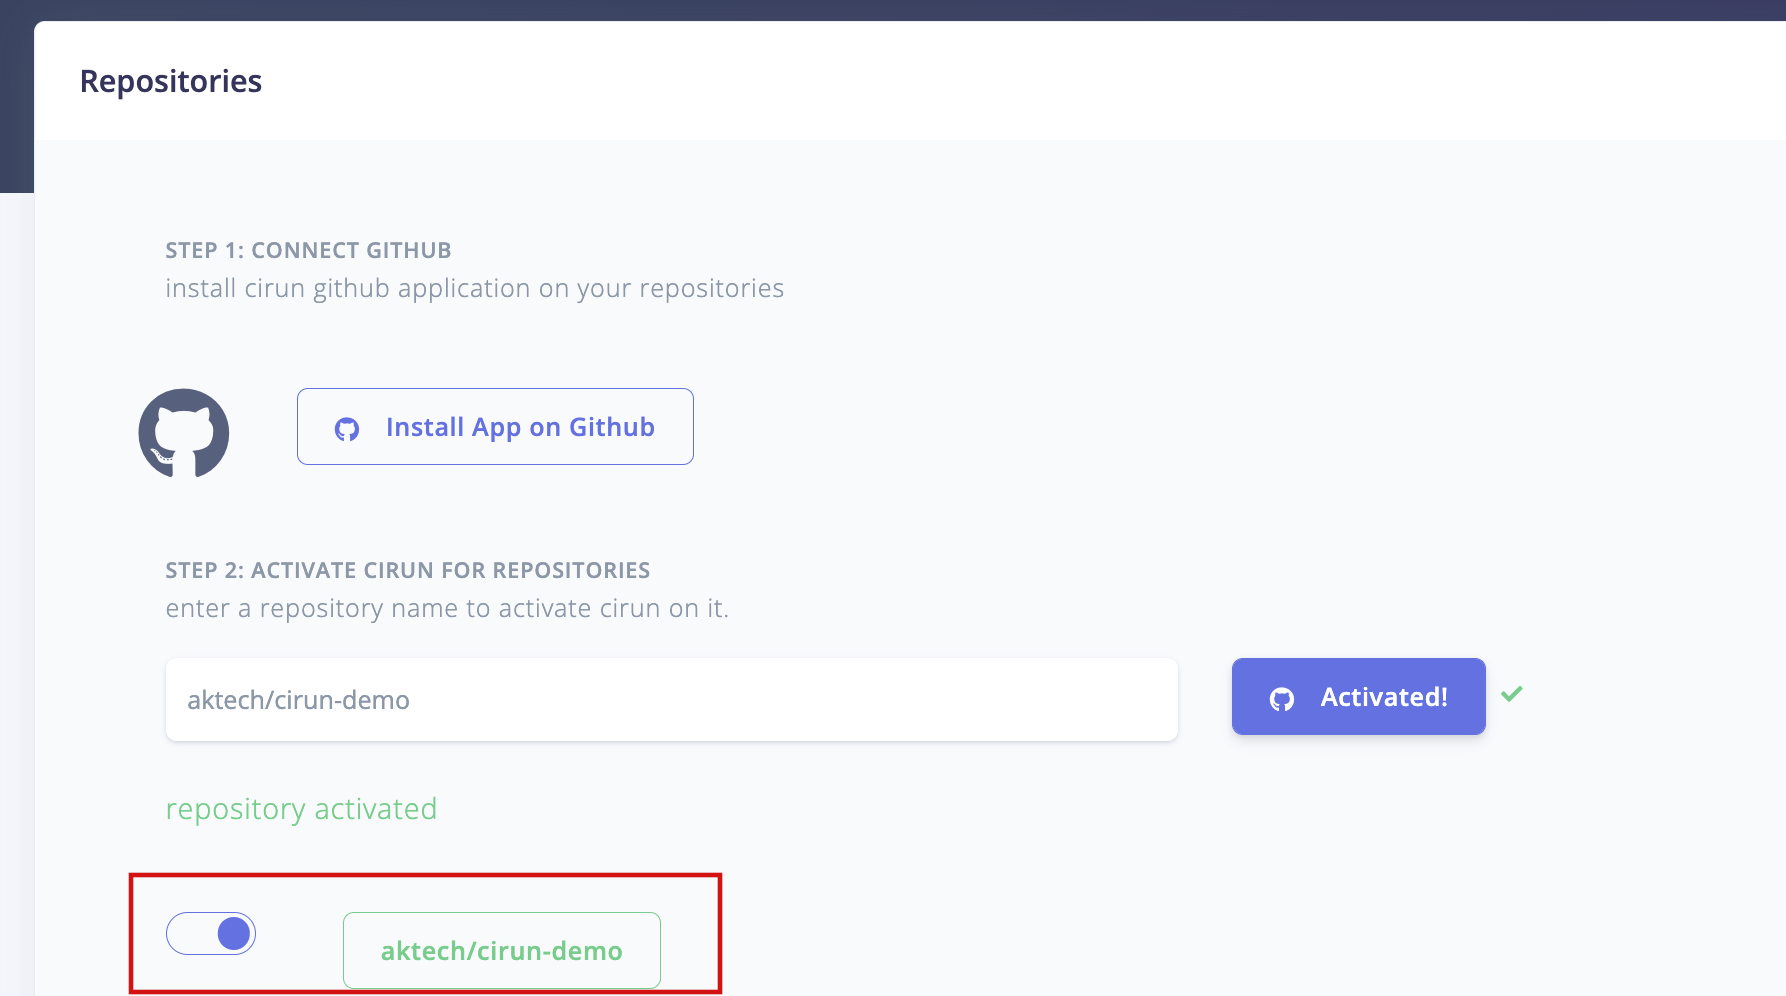Disable cirun for aktech/cirun-demo using the toggle
The height and width of the screenshot is (996, 1786).
(211, 934)
